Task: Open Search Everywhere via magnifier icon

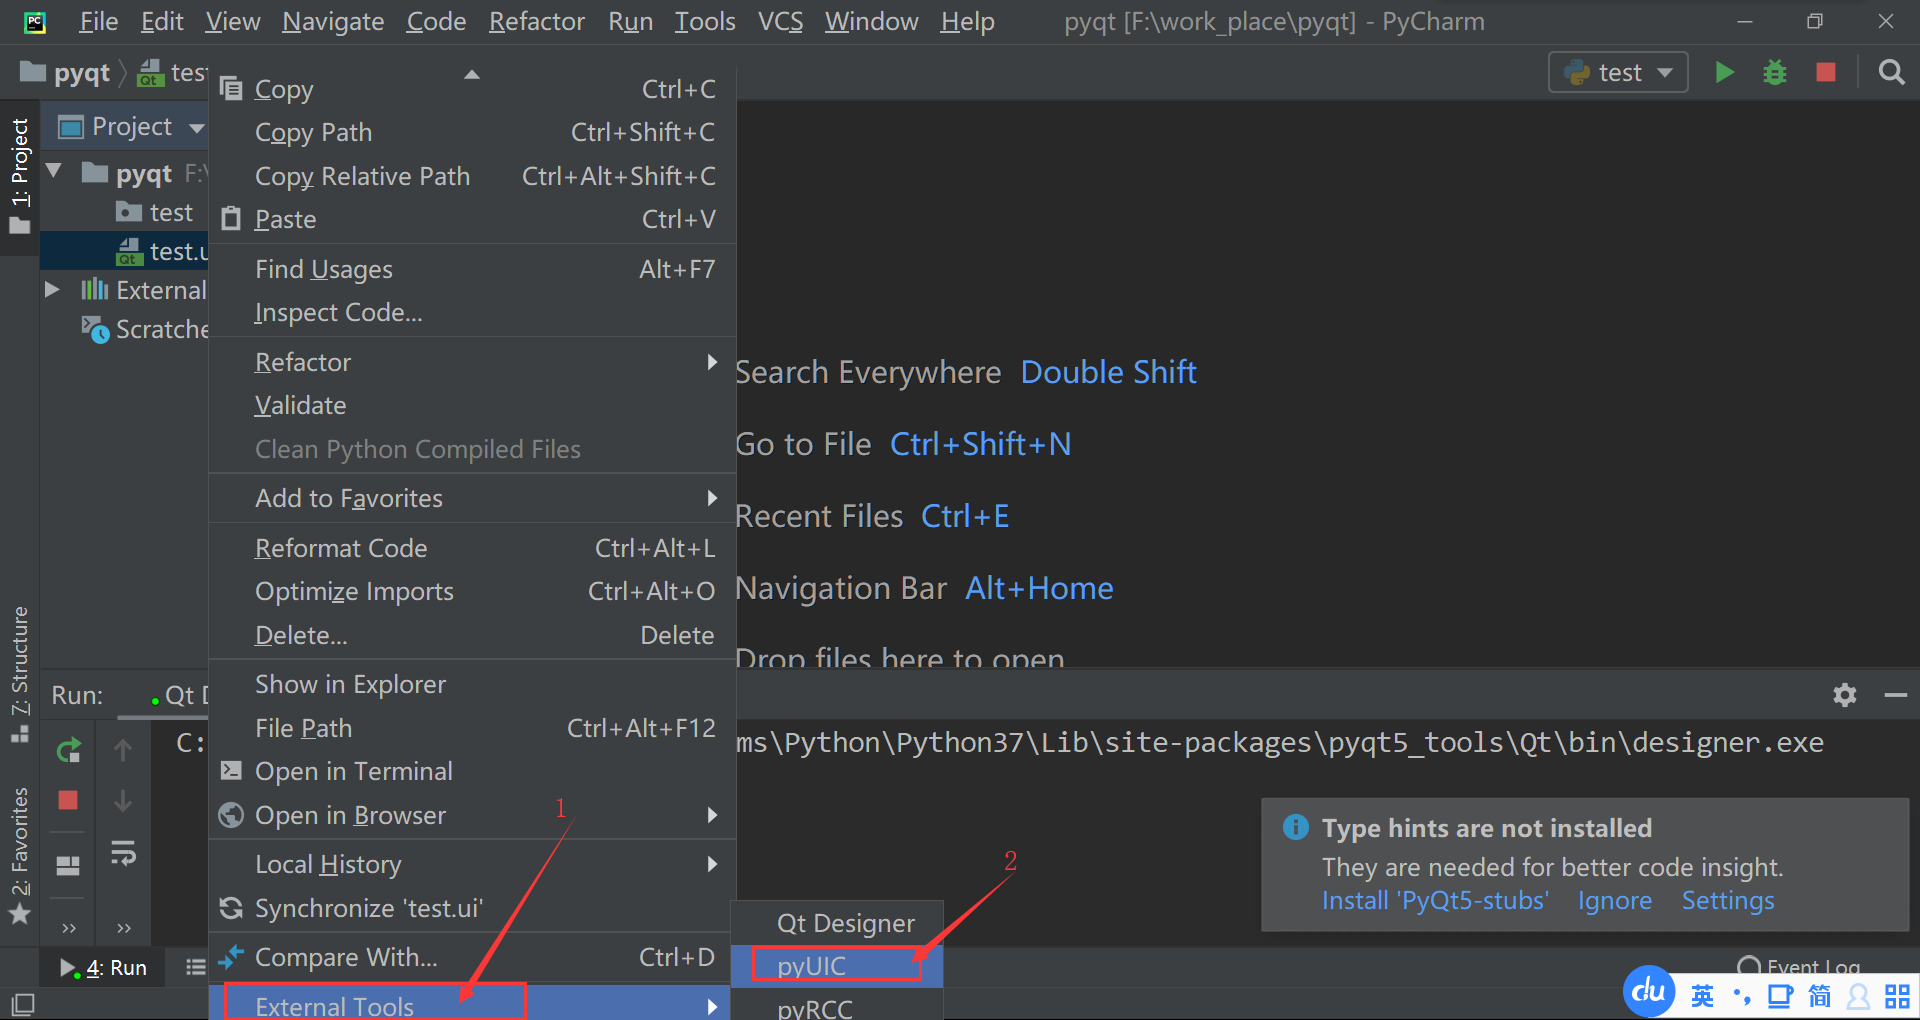Action: (1891, 72)
